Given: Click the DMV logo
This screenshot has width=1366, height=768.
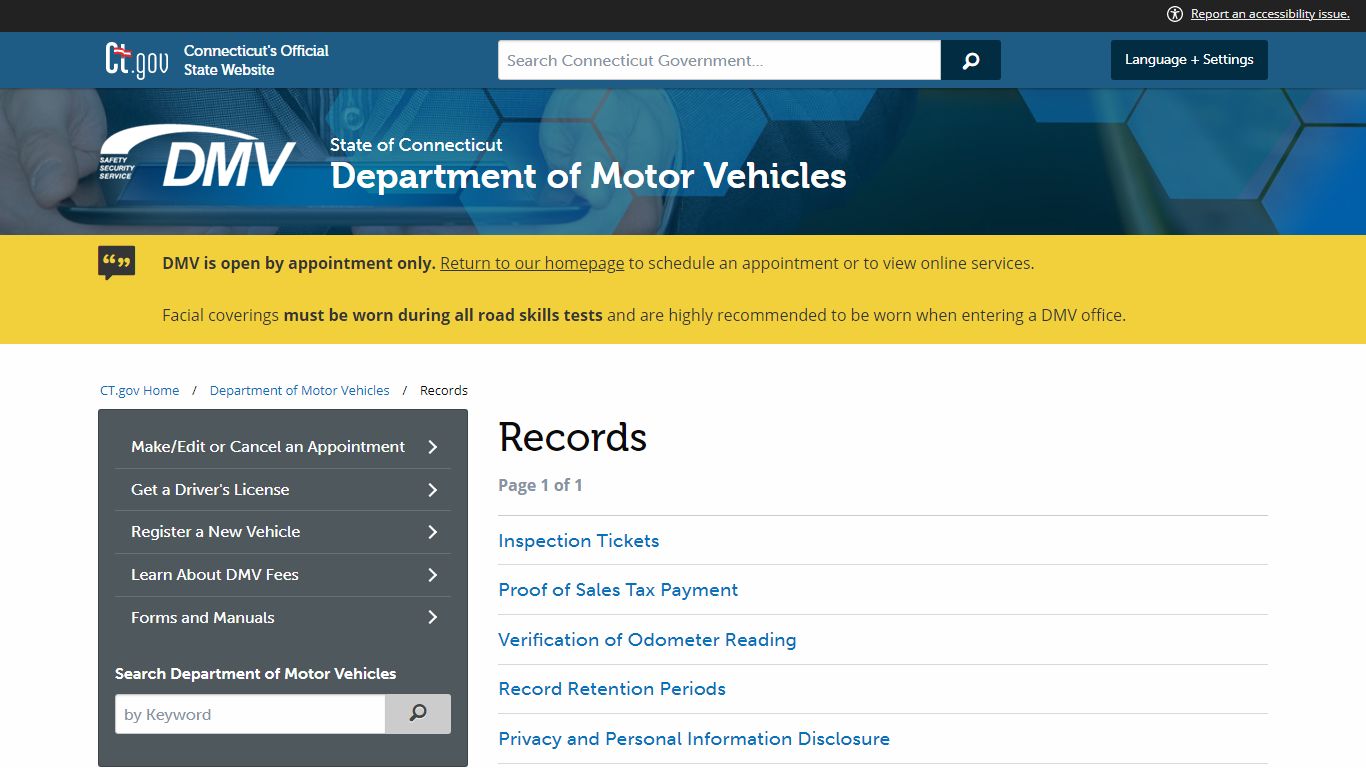Looking at the screenshot, I should (x=197, y=157).
